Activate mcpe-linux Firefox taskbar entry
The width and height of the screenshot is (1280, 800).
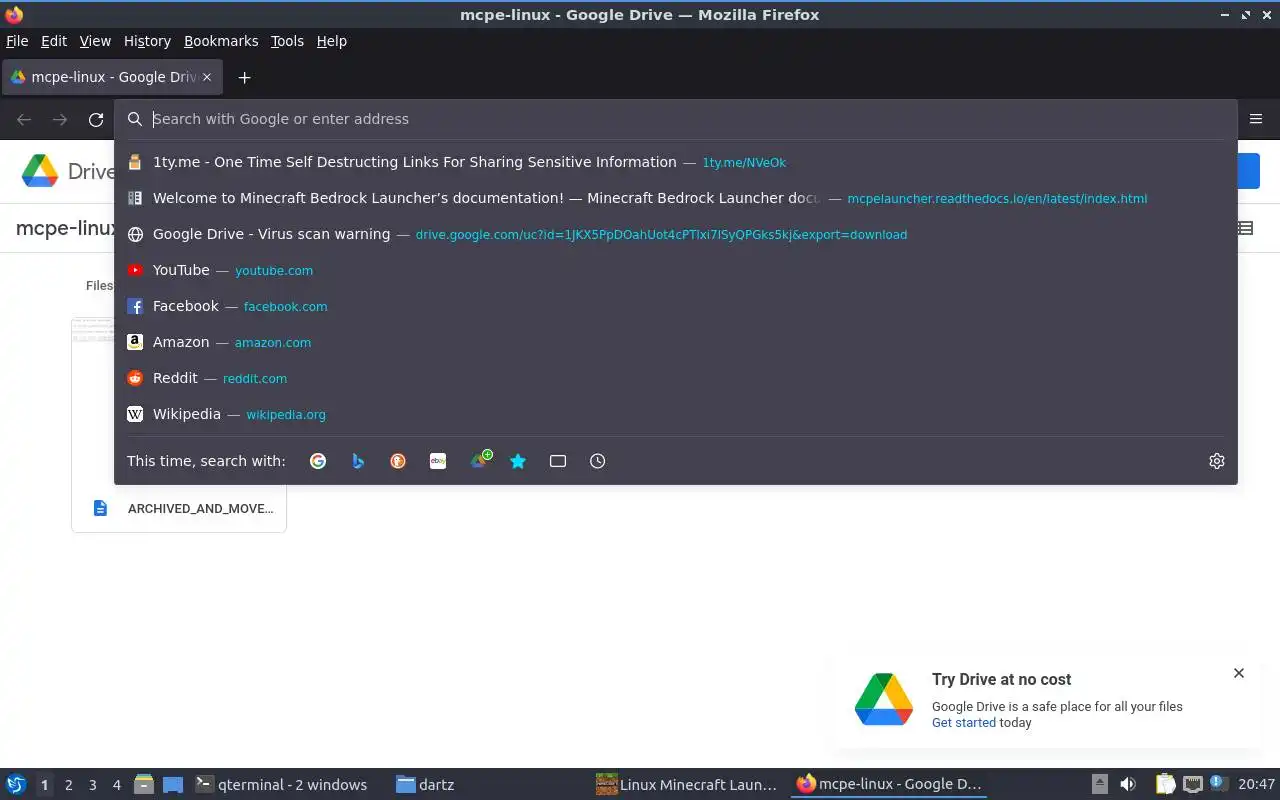click(x=889, y=785)
